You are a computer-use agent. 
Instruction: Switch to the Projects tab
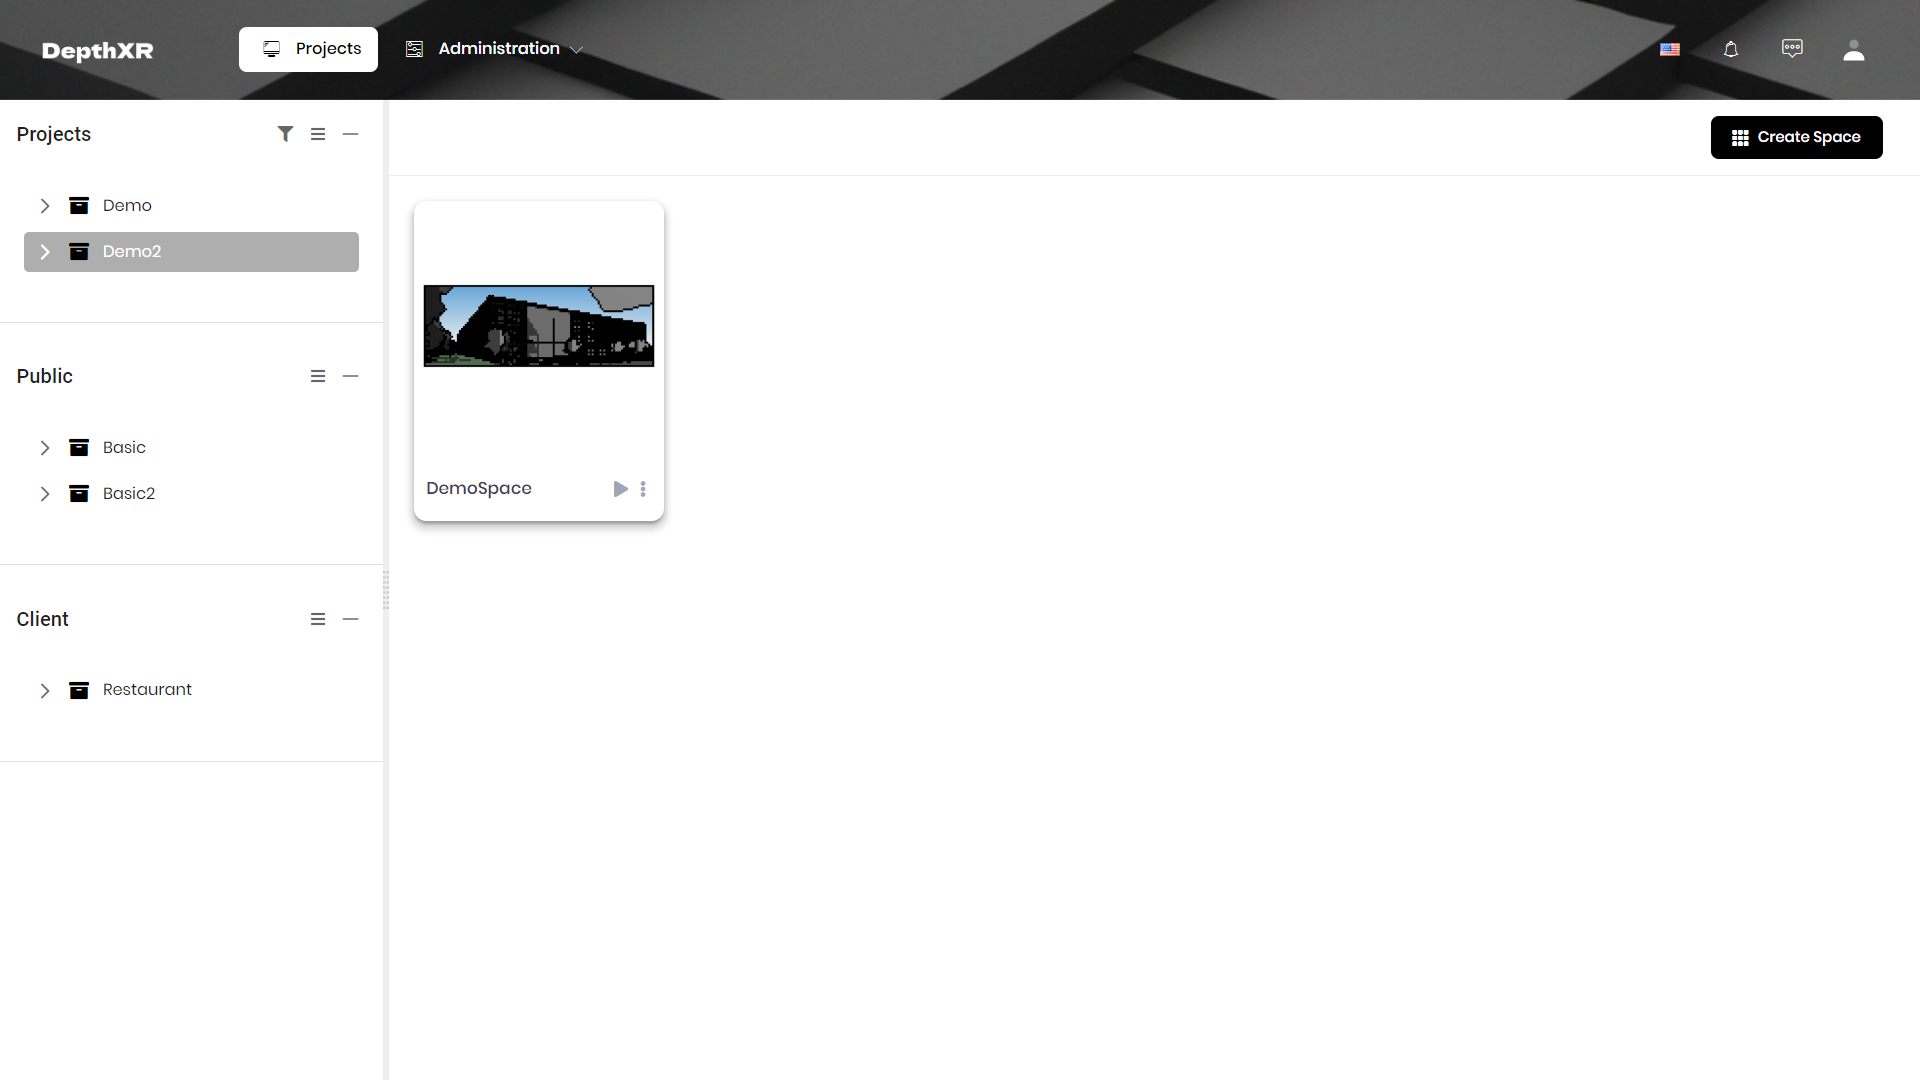(309, 49)
